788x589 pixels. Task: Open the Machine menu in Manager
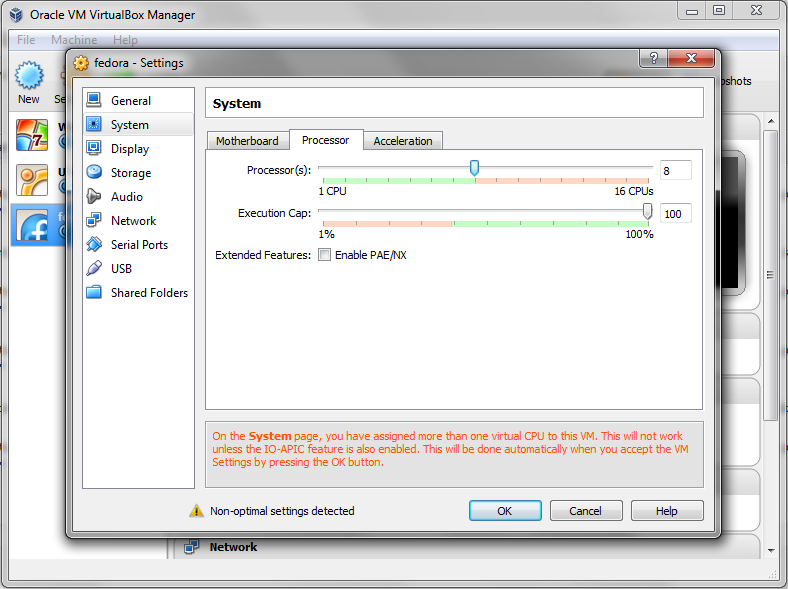click(74, 39)
